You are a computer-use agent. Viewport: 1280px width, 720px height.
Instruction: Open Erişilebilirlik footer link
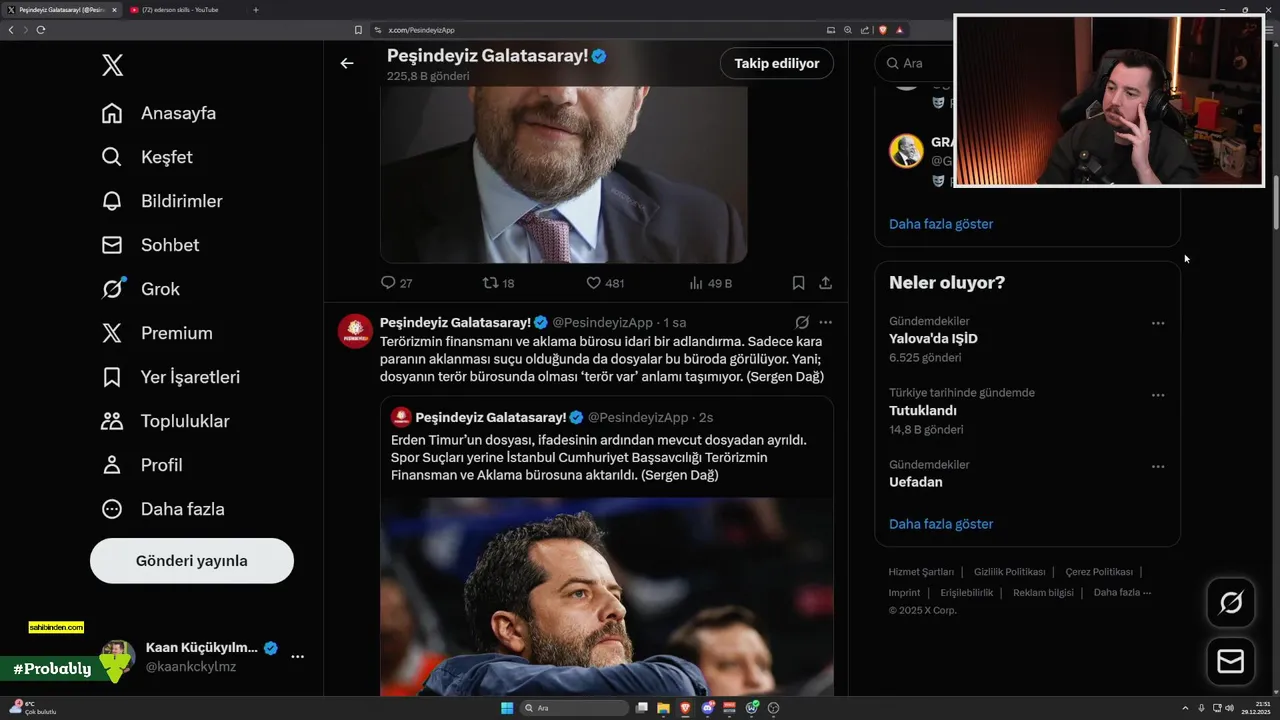pos(967,593)
